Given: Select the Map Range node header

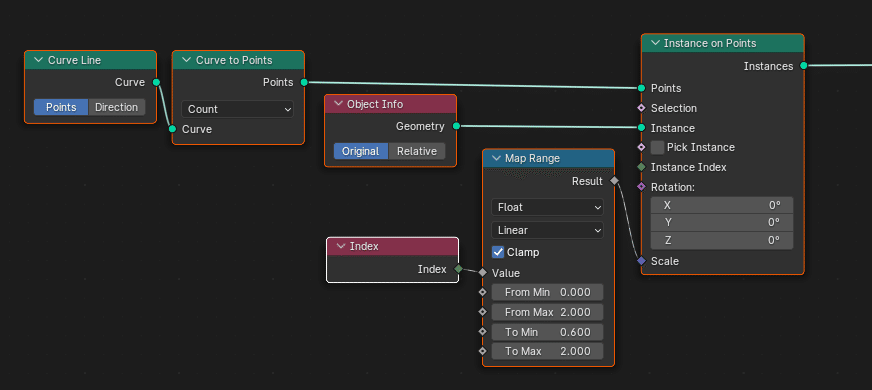Looking at the screenshot, I should point(548,159).
